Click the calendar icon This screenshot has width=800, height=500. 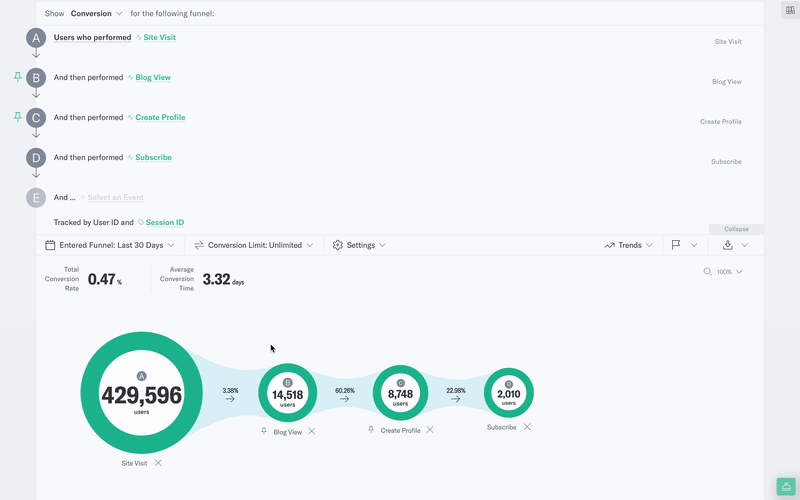point(50,245)
